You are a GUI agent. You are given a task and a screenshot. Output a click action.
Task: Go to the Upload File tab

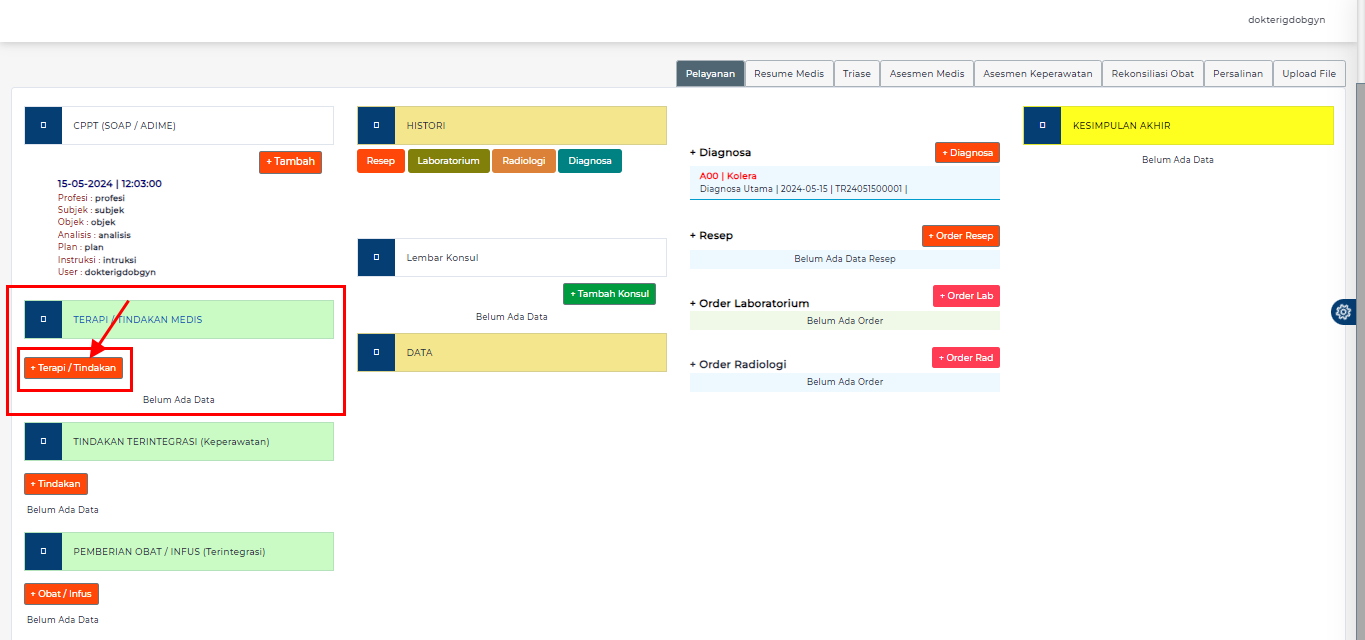pos(1309,72)
